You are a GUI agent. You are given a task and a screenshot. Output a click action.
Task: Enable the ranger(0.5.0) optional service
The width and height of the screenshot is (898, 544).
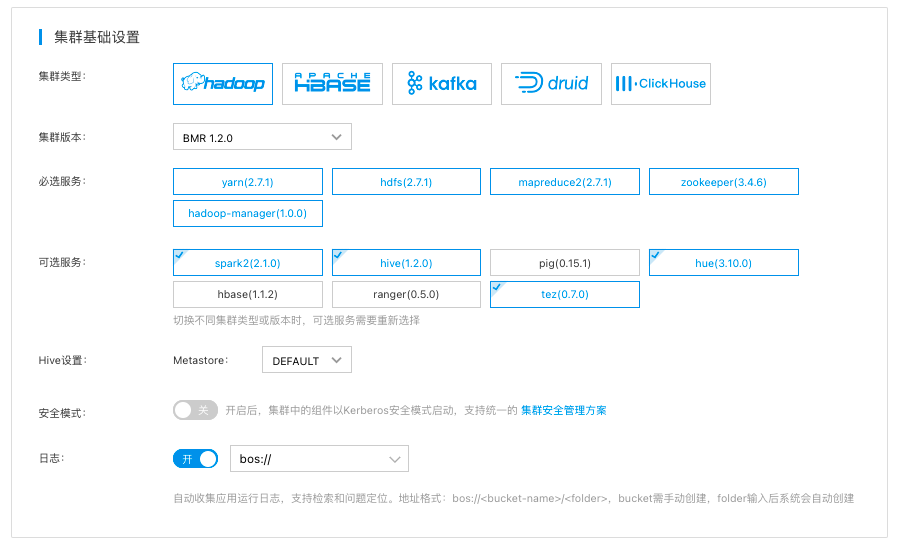point(406,294)
